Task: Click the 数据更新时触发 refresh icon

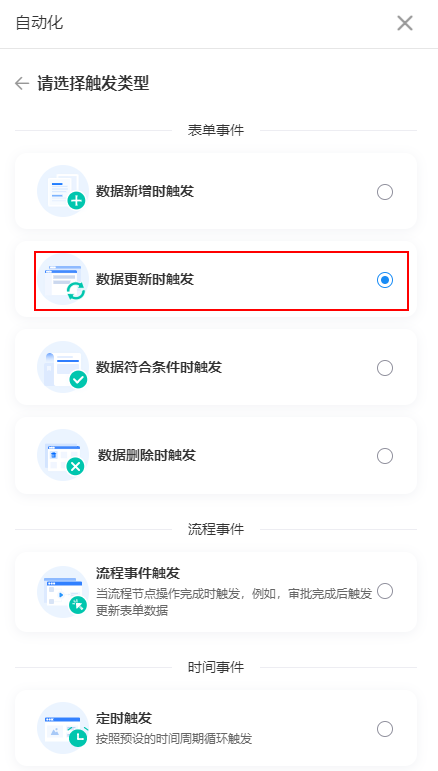Action: (x=63, y=279)
